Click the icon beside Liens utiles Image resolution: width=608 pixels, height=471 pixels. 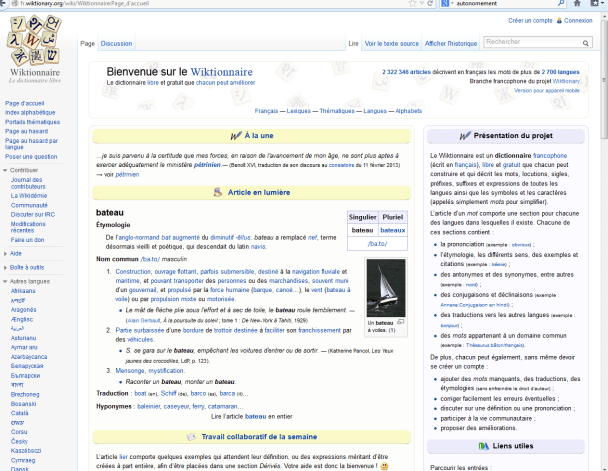(484, 446)
